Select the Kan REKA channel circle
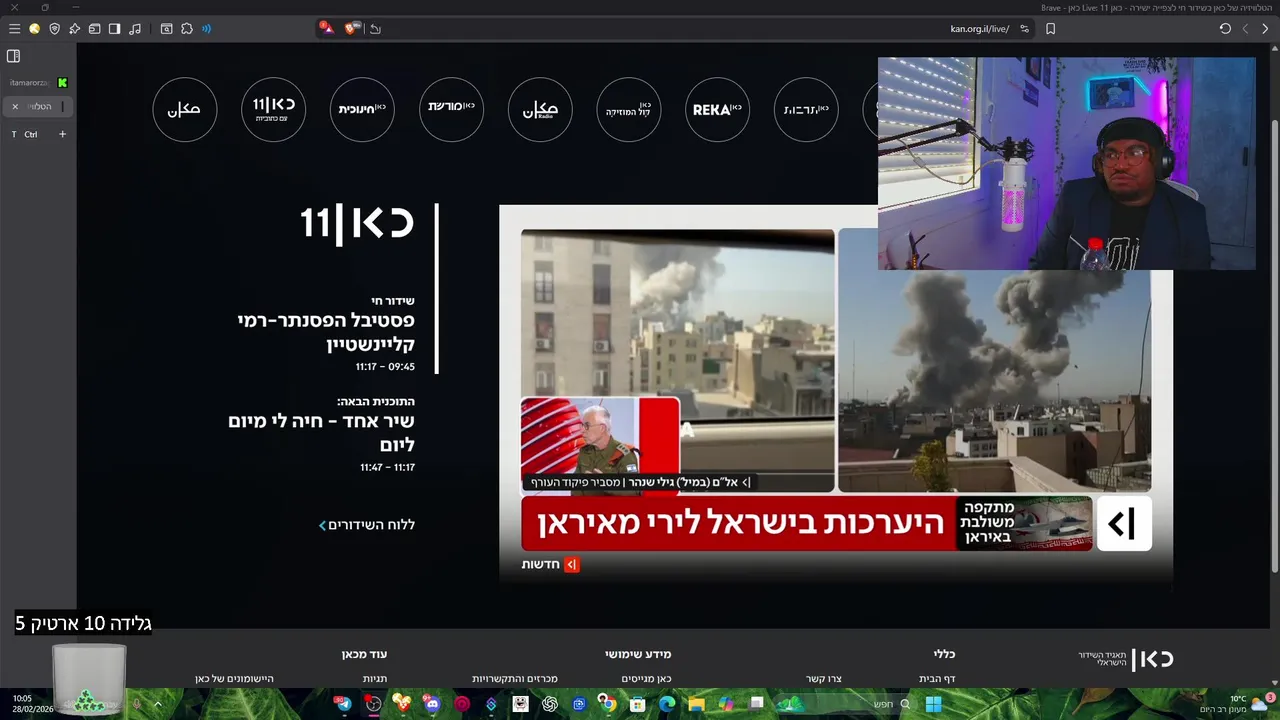 [x=718, y=109]
